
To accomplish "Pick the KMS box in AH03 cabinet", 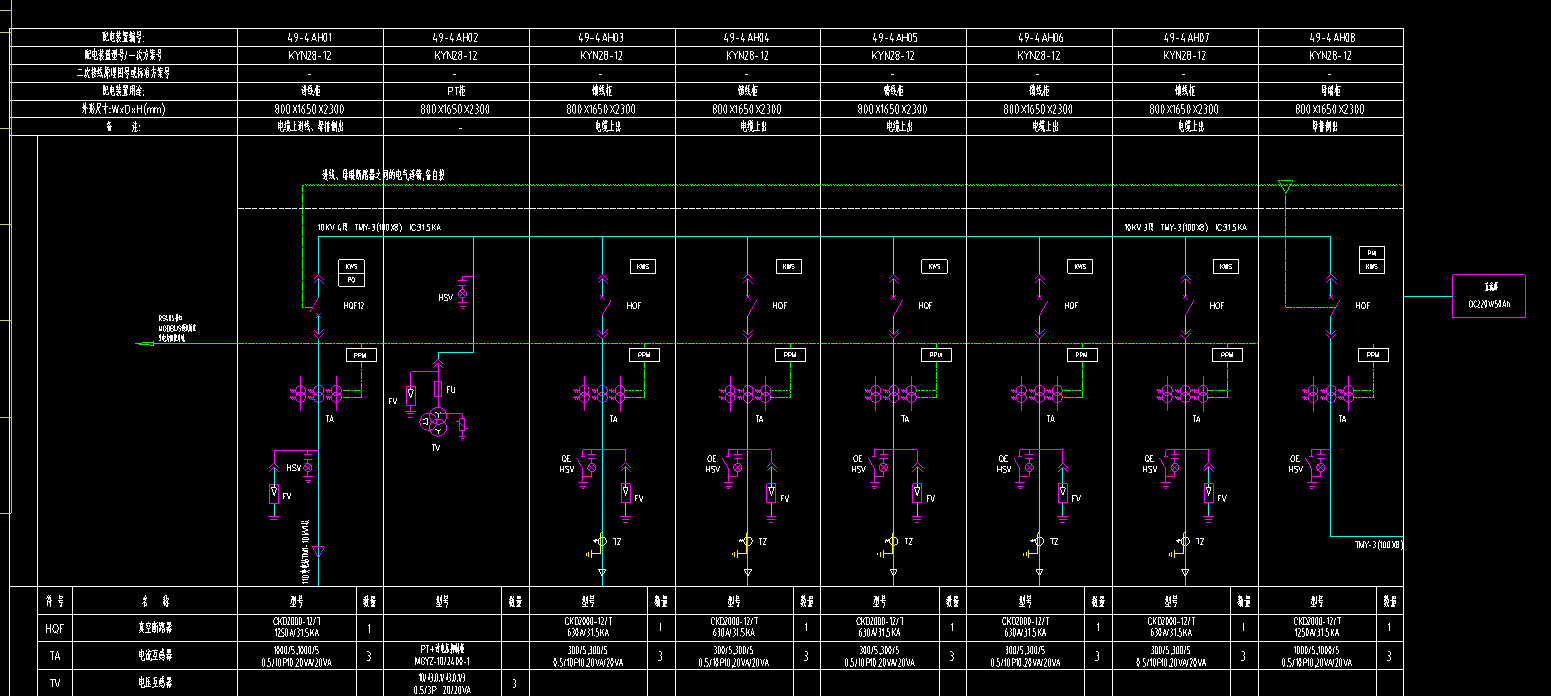I will tap(643, 267).
